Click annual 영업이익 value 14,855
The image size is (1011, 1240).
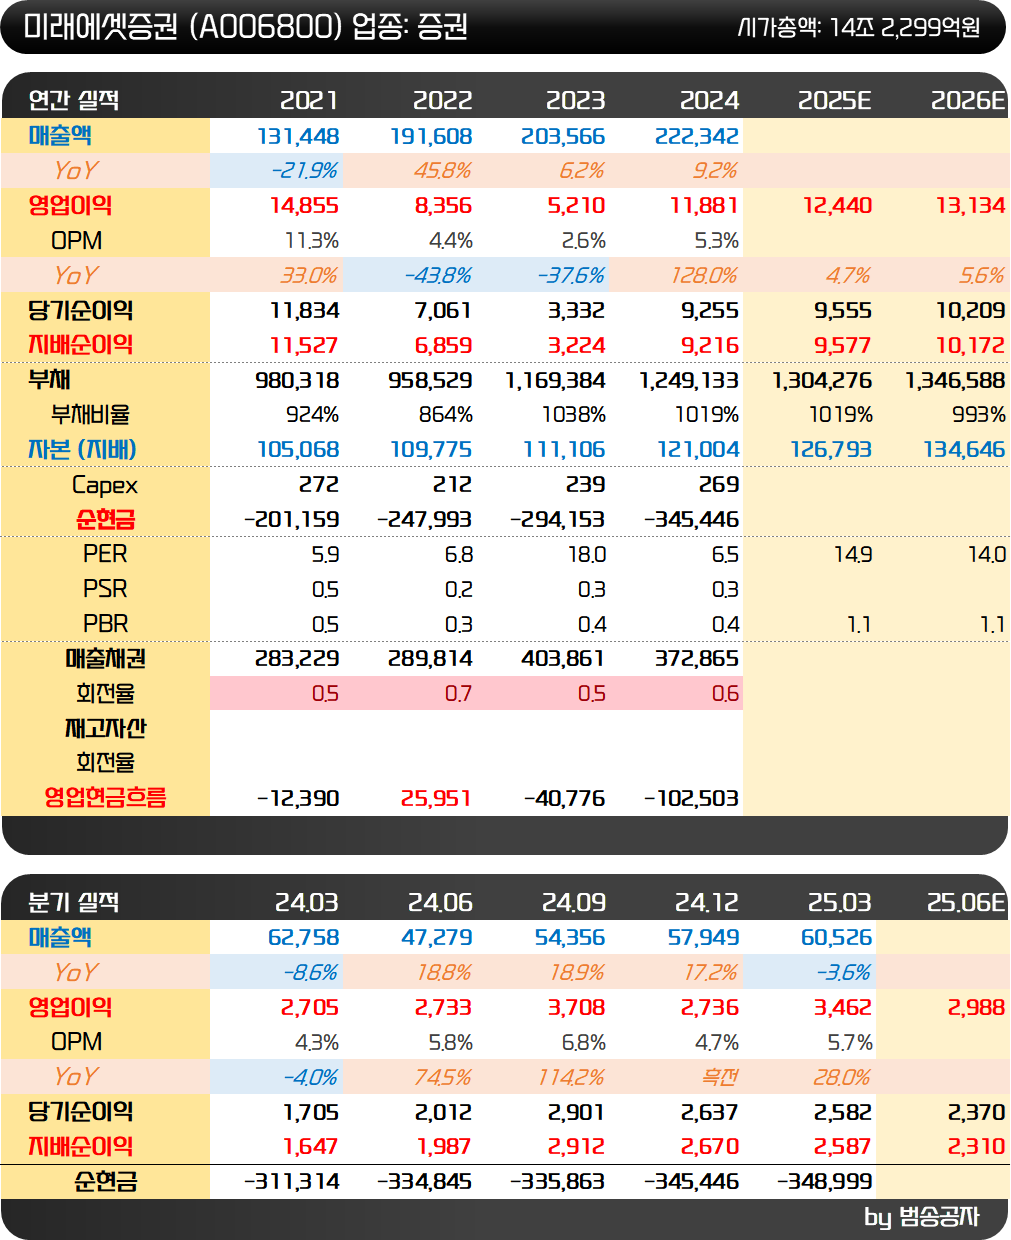click(x=305, y=206)
